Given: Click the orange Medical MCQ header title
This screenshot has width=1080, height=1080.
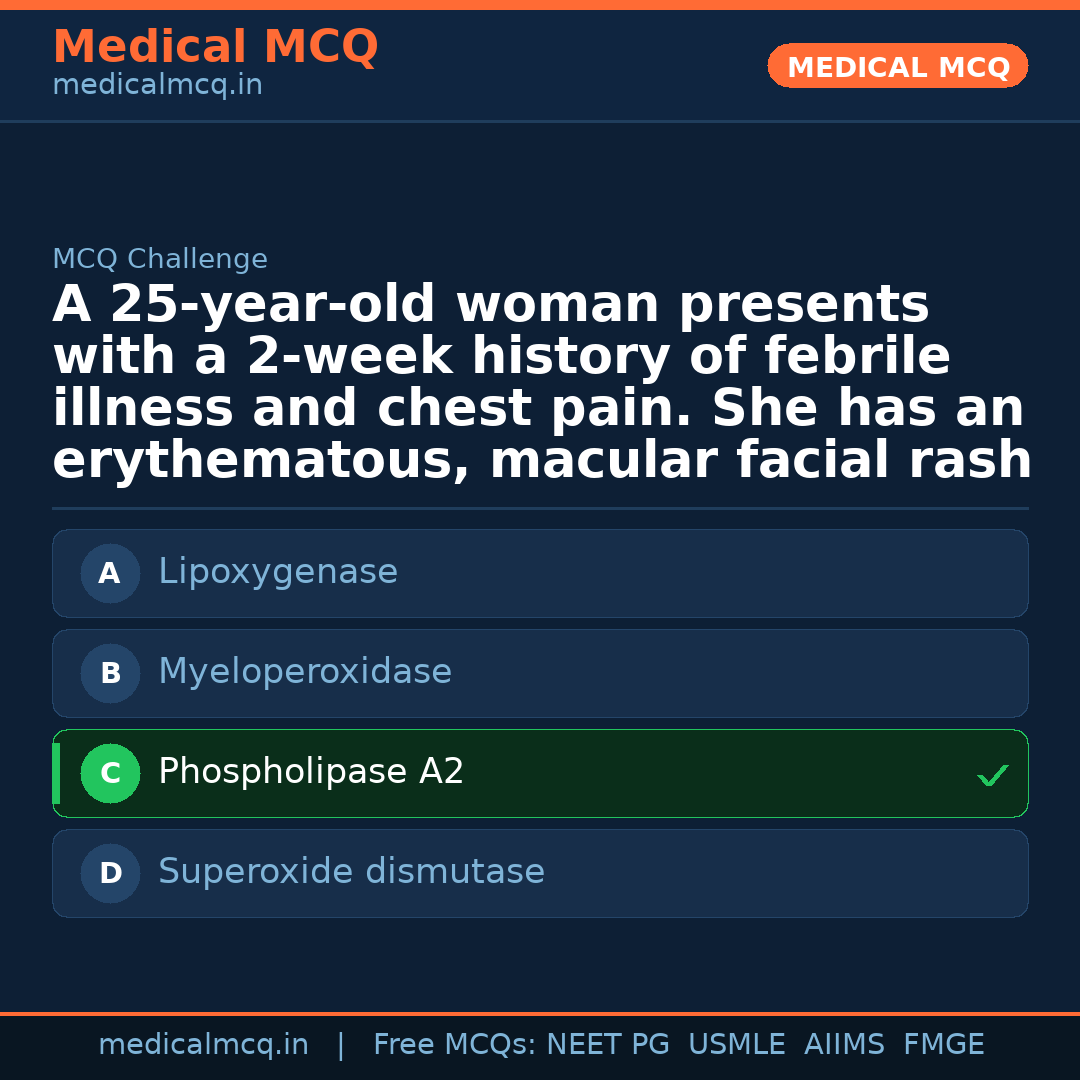Looking at the screenshot, I should coord(215,47).
